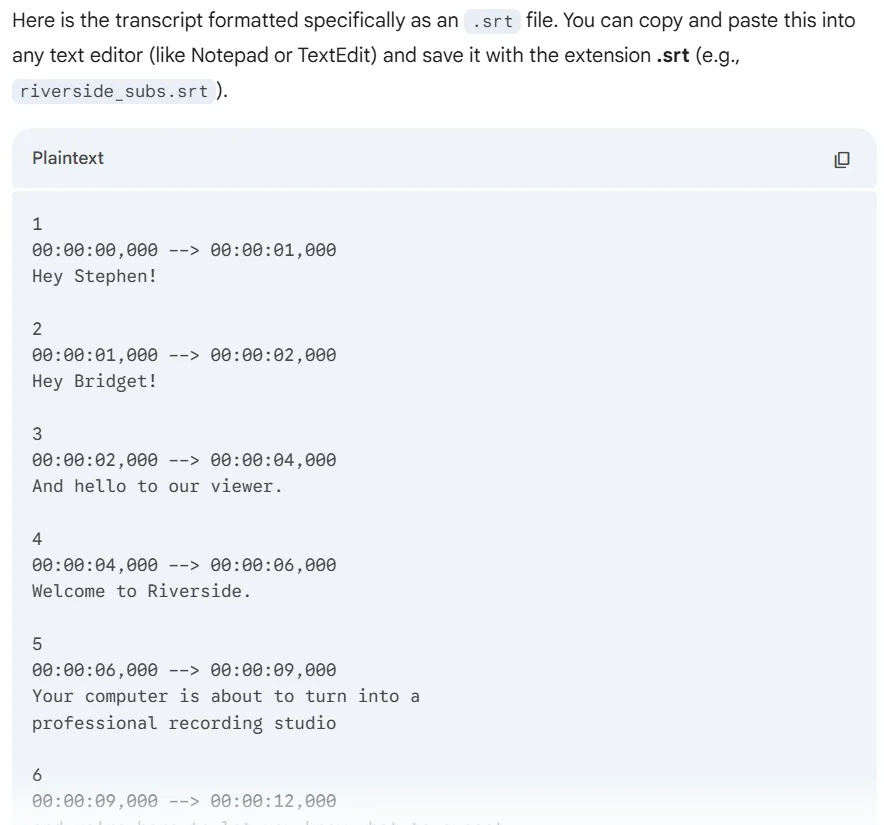
Task: Click the riverside_subs.srt filename code chip
Action: [x=113, y=92]
